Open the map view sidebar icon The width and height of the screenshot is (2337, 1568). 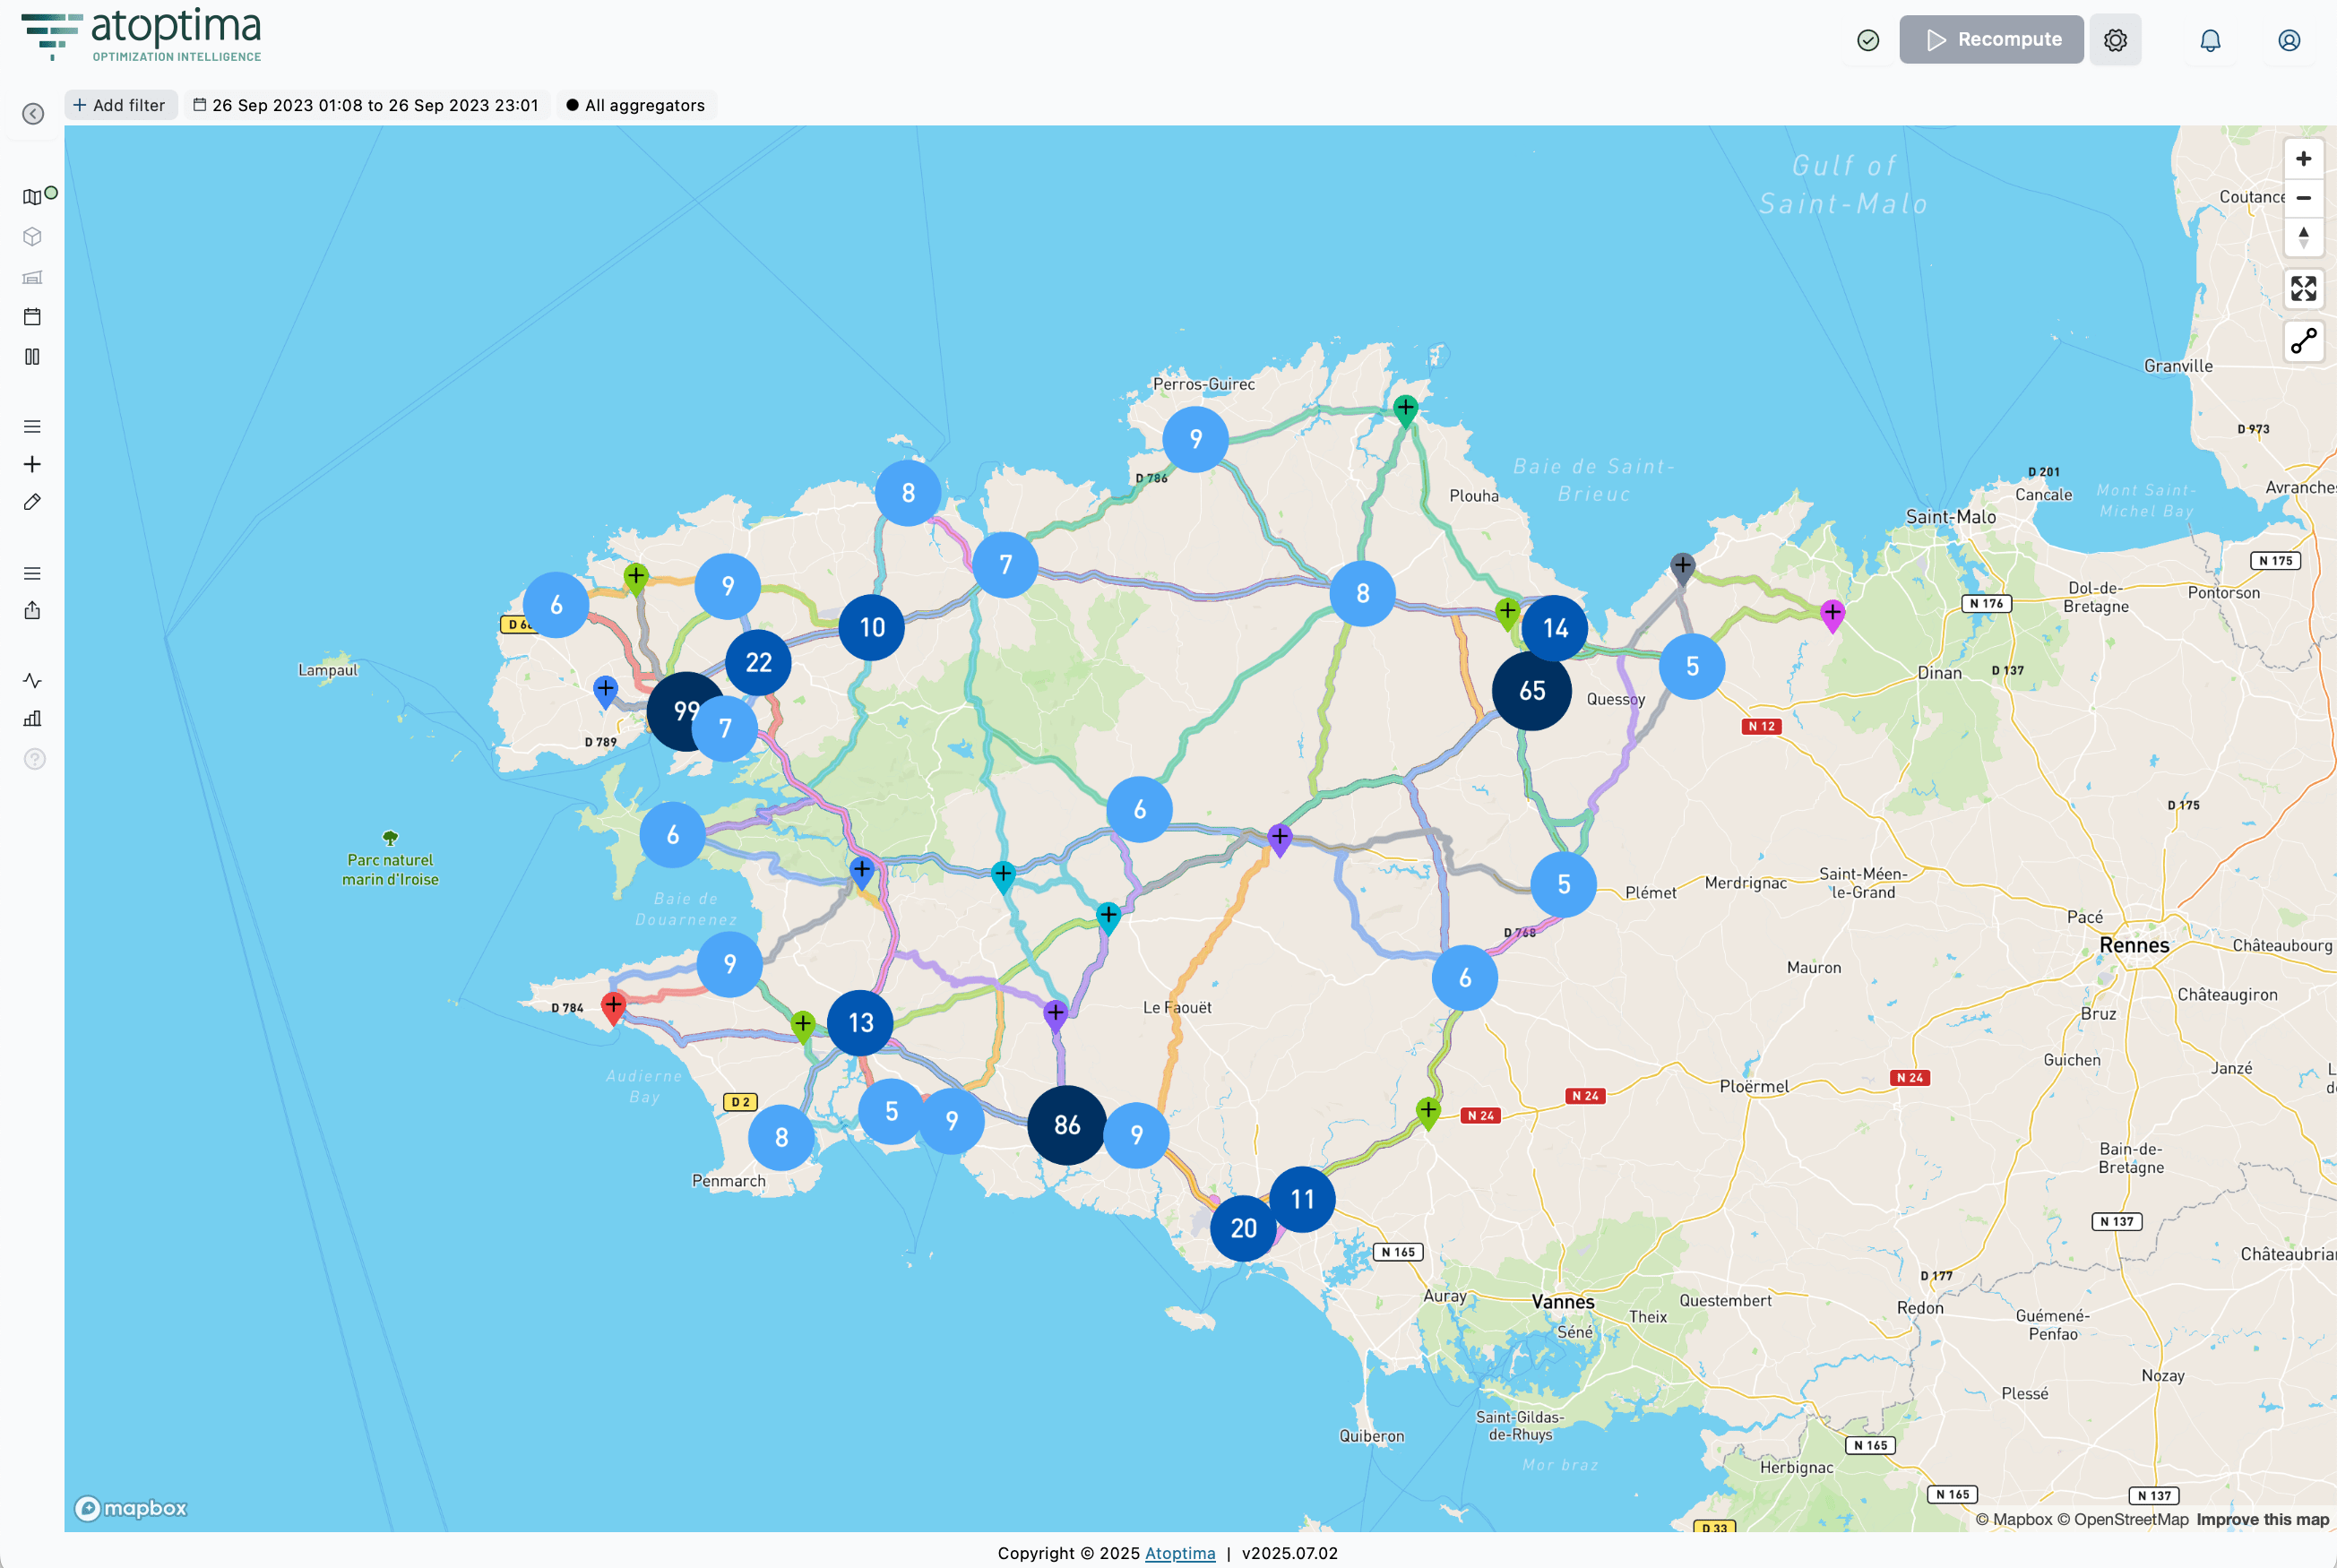[x=33, y=197]
